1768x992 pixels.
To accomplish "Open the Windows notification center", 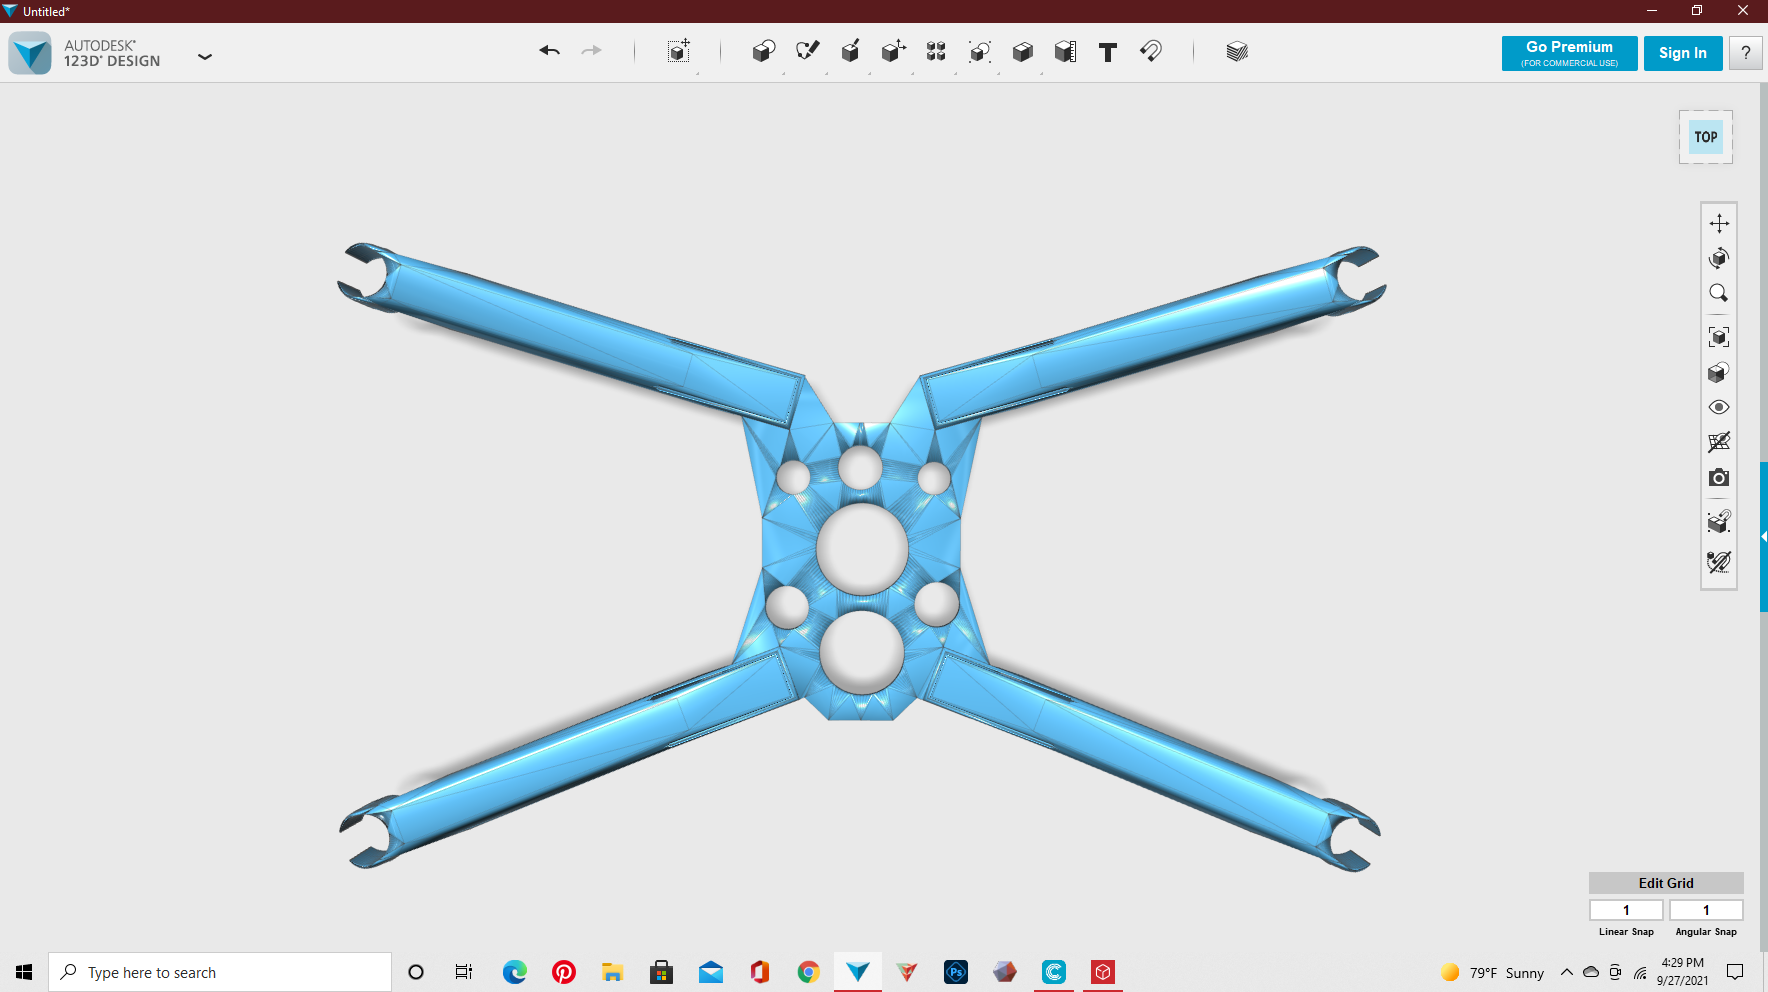I will 1735,972.
